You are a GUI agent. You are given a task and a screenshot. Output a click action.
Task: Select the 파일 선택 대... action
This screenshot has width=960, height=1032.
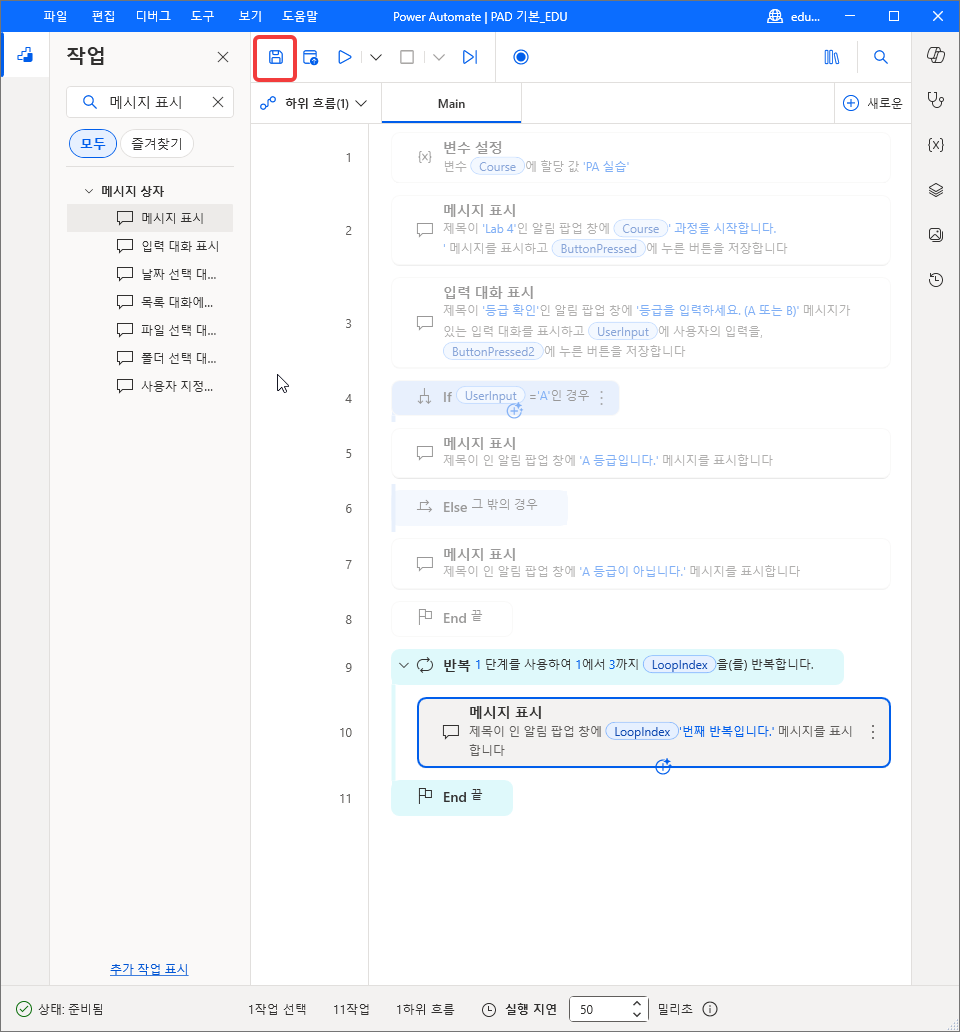point(150,330)
